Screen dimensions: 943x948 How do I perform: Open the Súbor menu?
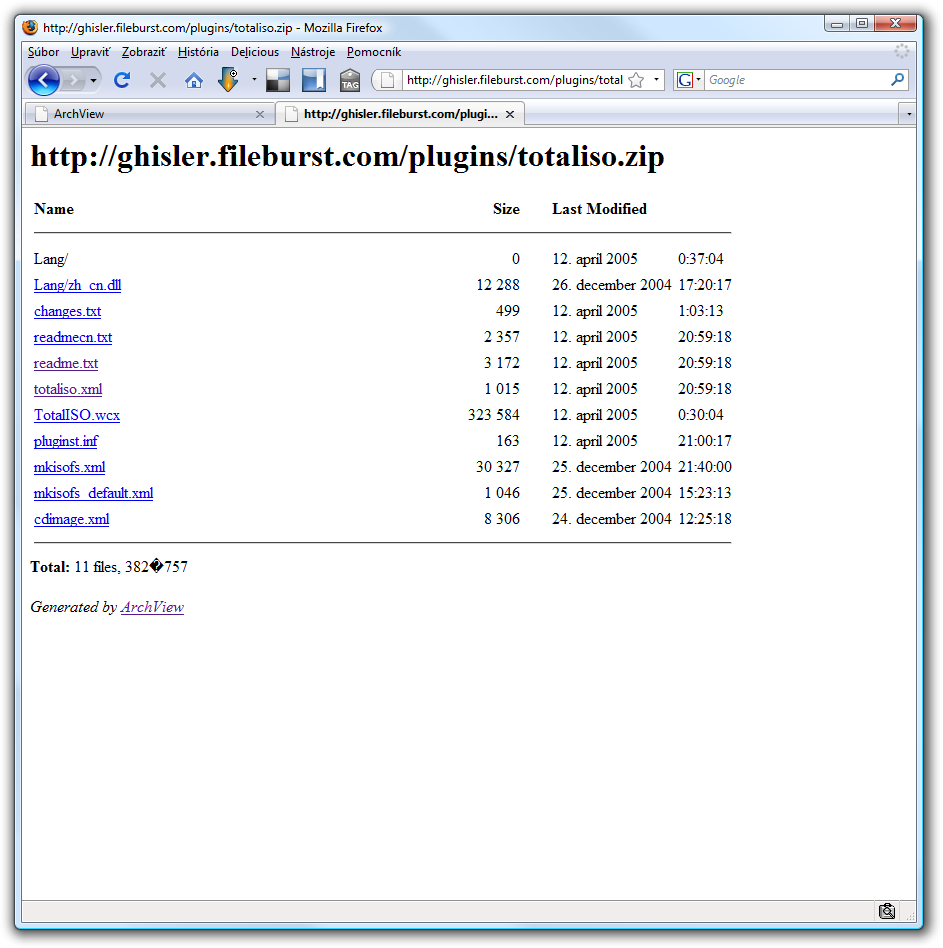44,52
